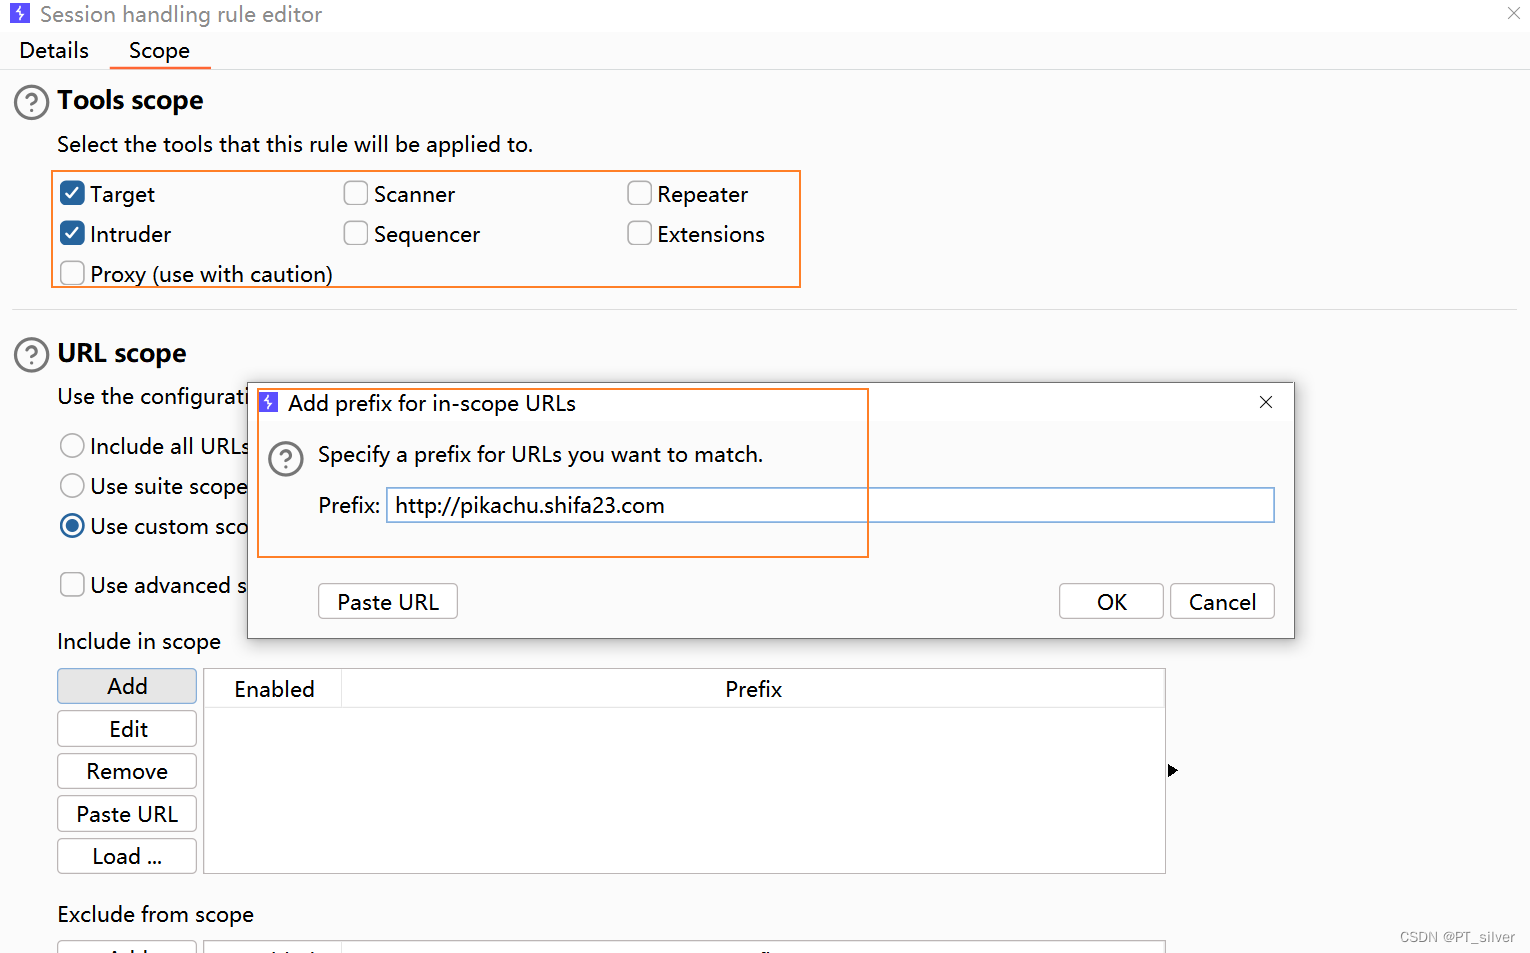Click the "Include in scope" label

tap(139, 641)
